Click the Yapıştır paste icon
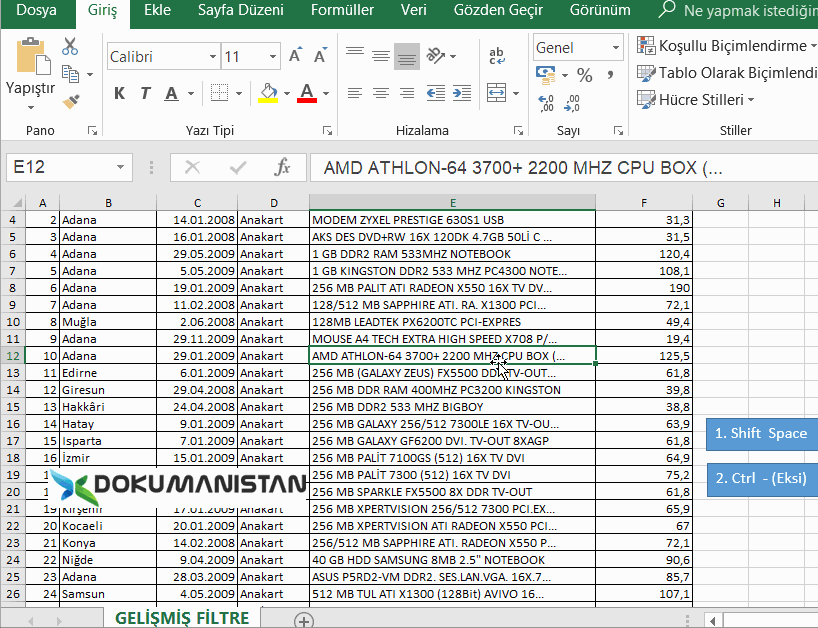Image resolution: width=818 pixels, height=628 pixels. coord(33,56)
